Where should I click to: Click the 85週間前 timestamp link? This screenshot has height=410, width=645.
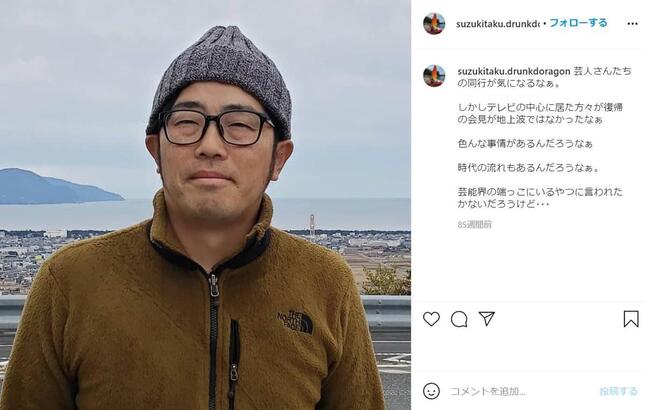[474, 225]
